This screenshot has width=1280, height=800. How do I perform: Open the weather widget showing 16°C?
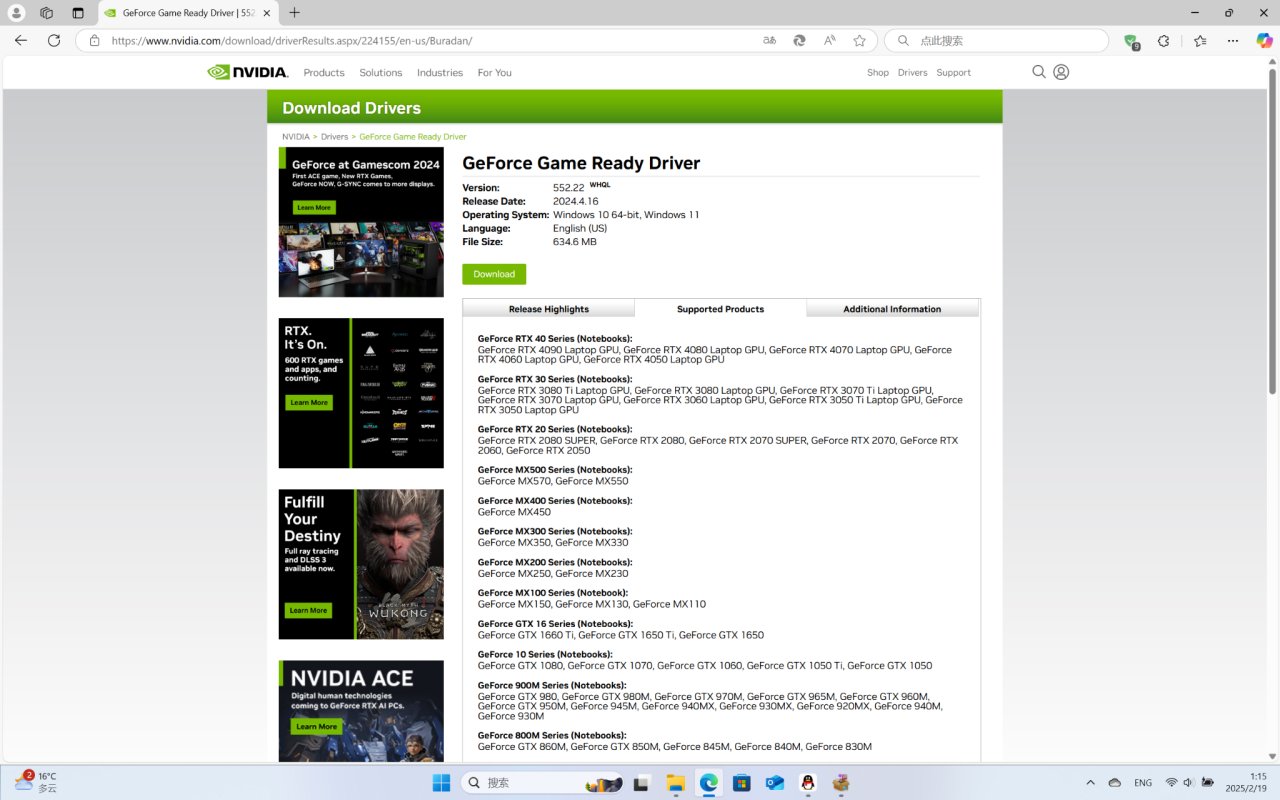point(36,781)
